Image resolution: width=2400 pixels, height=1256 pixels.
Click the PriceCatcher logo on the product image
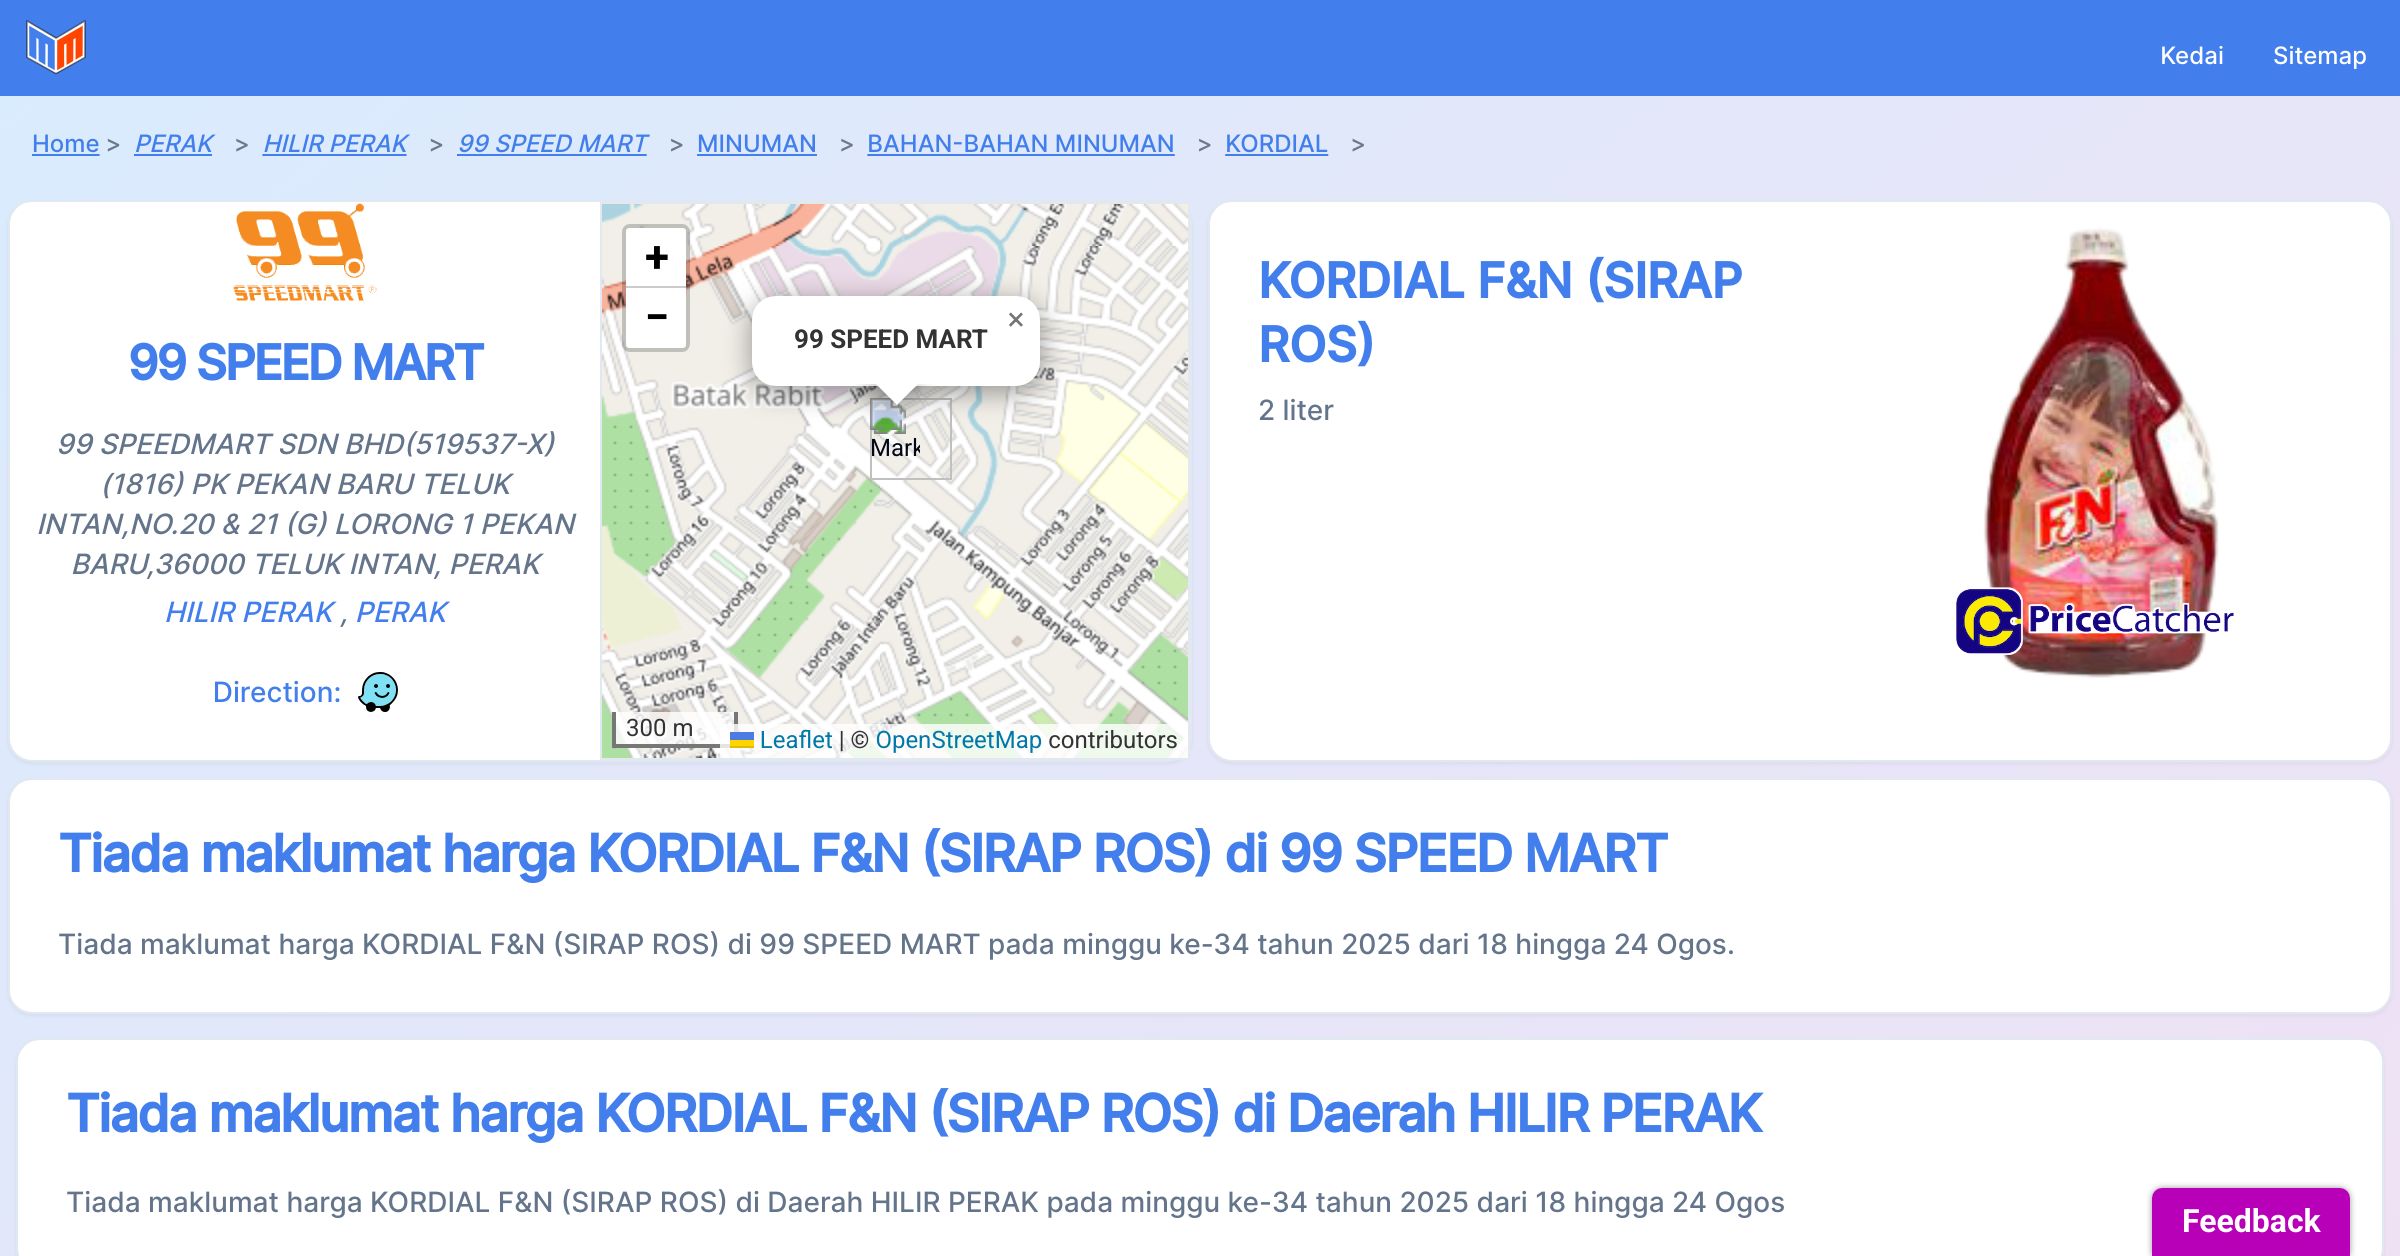pos(2094,620)
